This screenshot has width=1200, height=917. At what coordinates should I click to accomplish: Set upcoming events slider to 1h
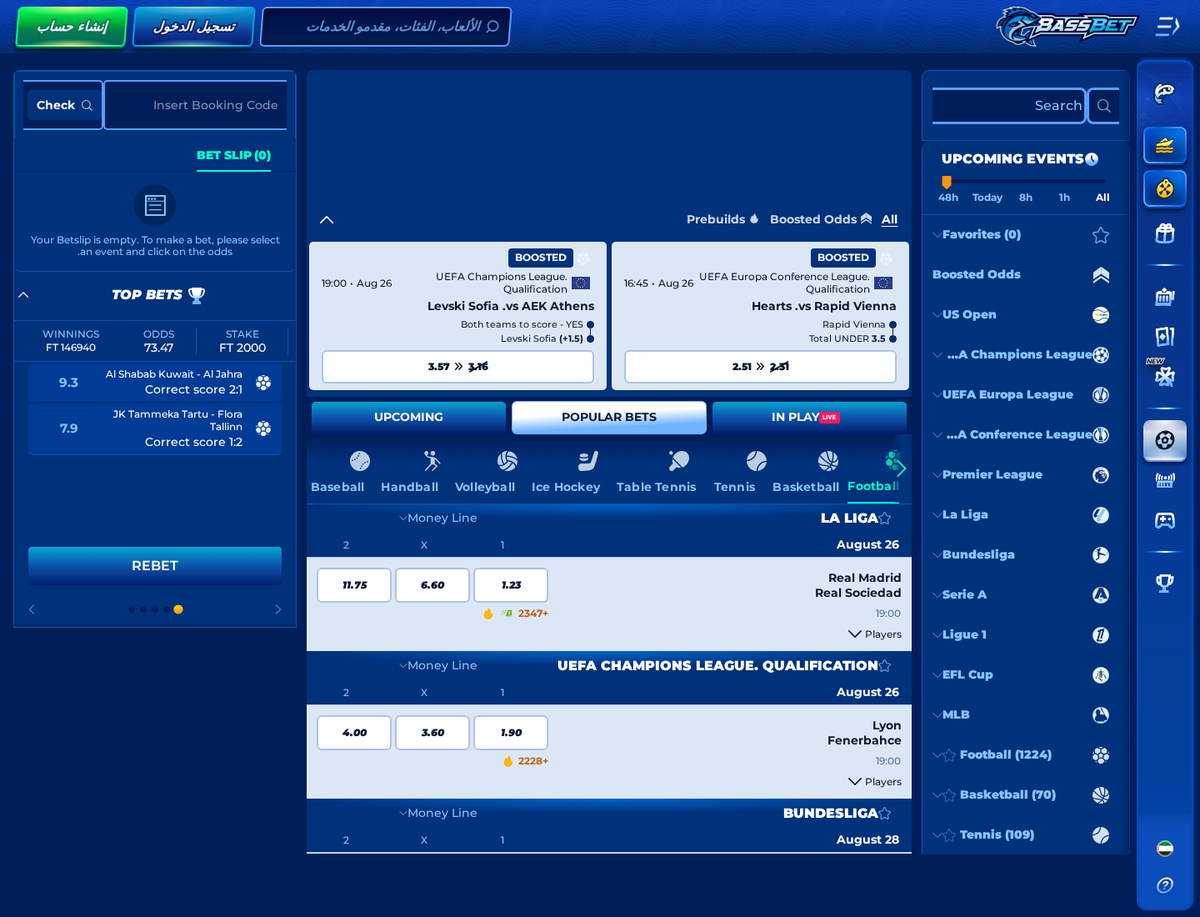coord(1064,197)
